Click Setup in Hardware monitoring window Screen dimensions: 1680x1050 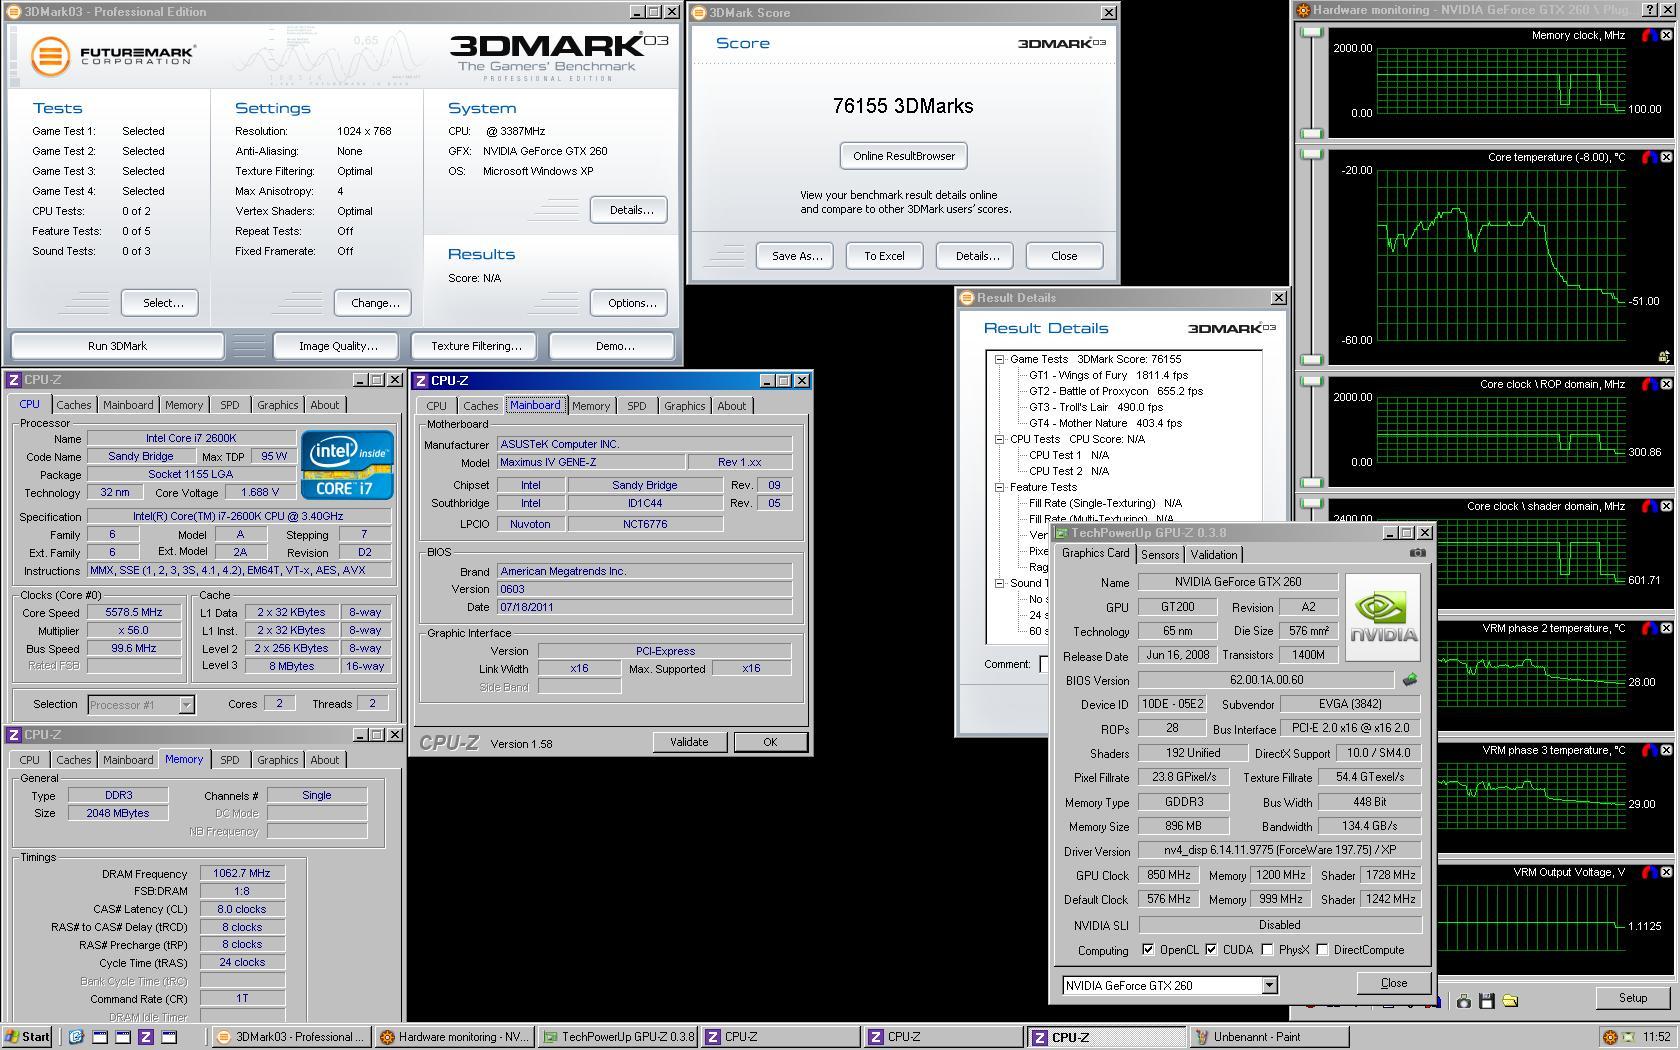click(1633, 998)
